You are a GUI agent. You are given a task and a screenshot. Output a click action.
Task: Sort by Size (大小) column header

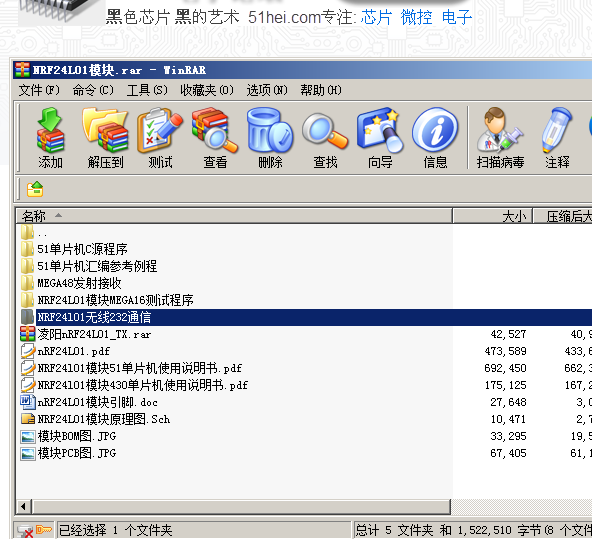(x=493, y=216)
